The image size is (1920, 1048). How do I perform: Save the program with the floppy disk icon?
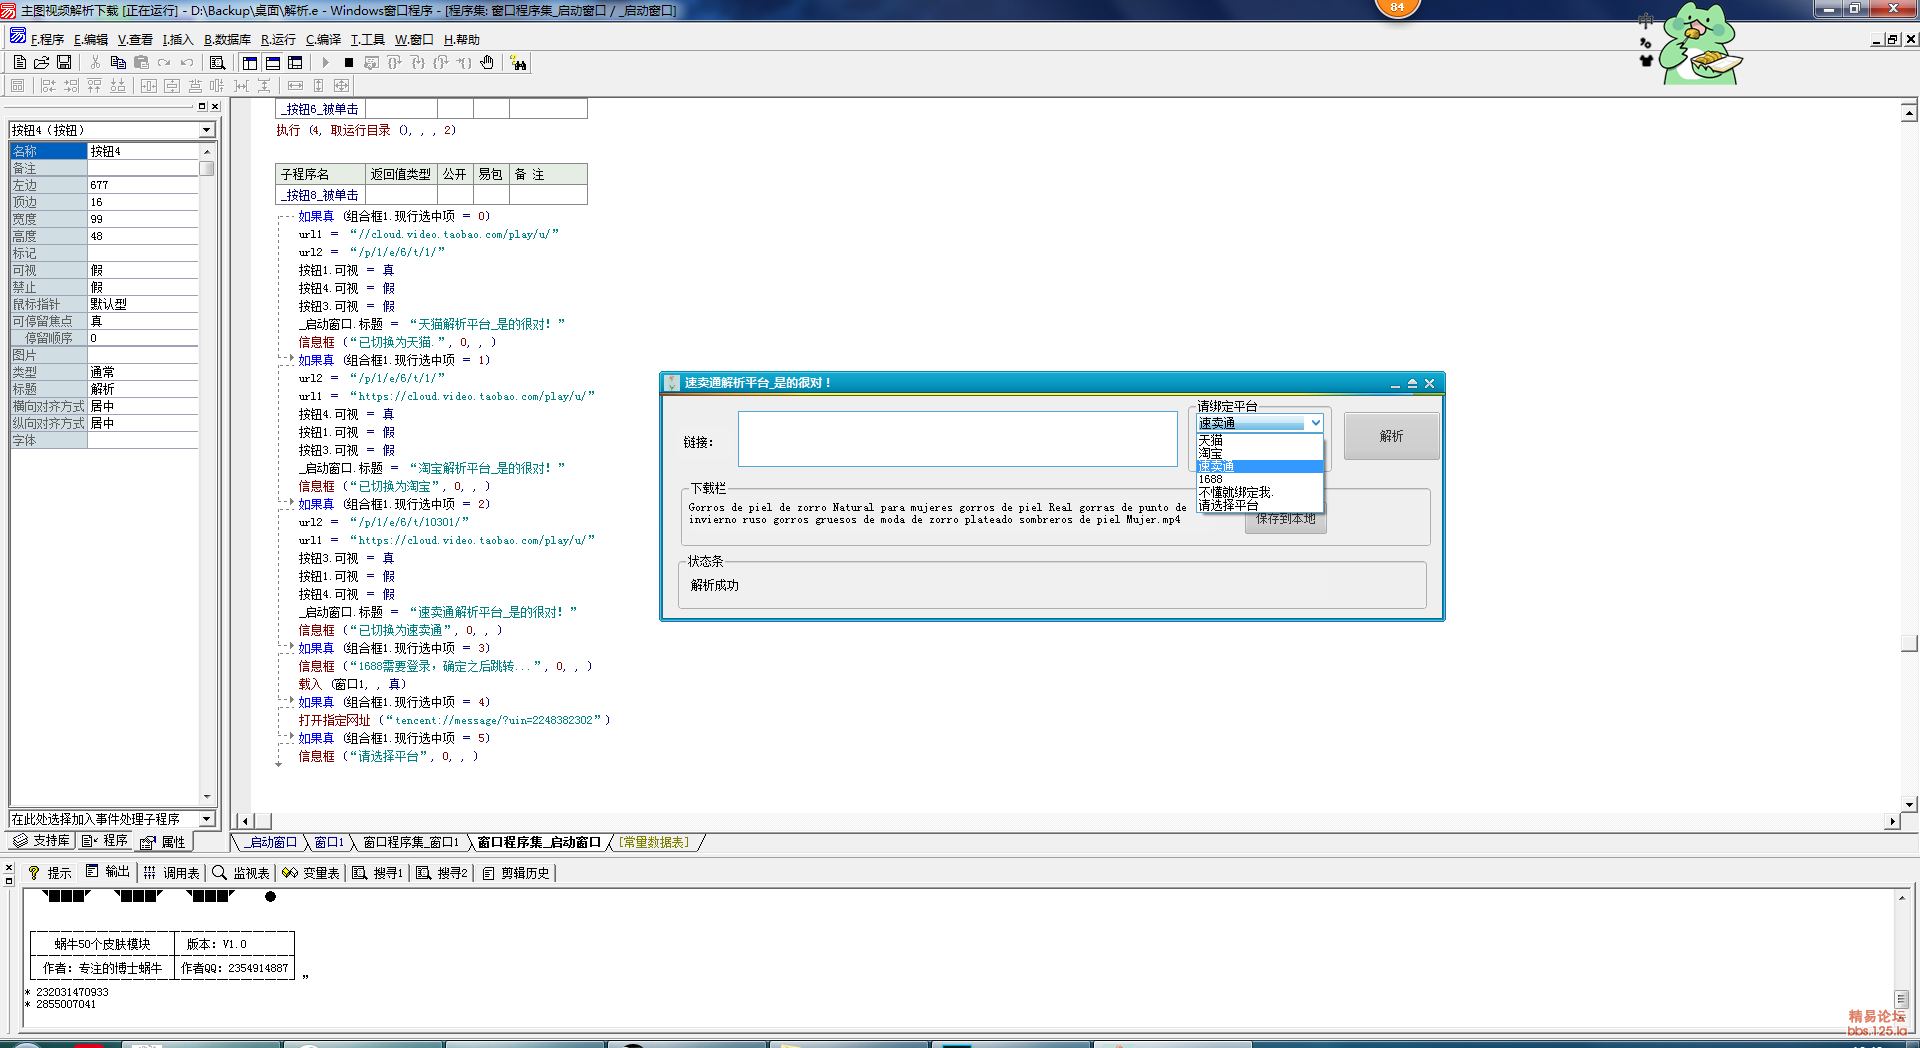point(64,63)
